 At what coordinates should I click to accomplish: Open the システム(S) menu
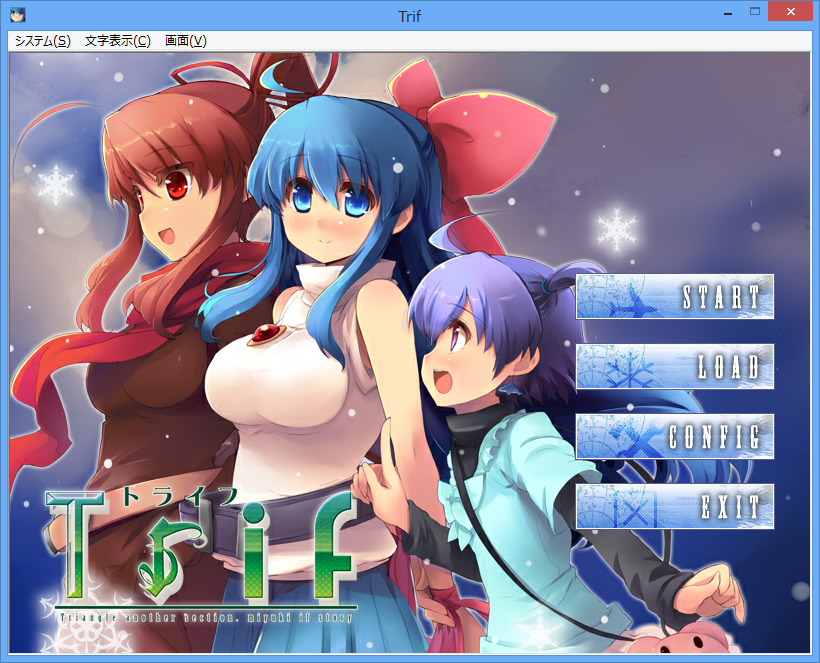[42, 41]
